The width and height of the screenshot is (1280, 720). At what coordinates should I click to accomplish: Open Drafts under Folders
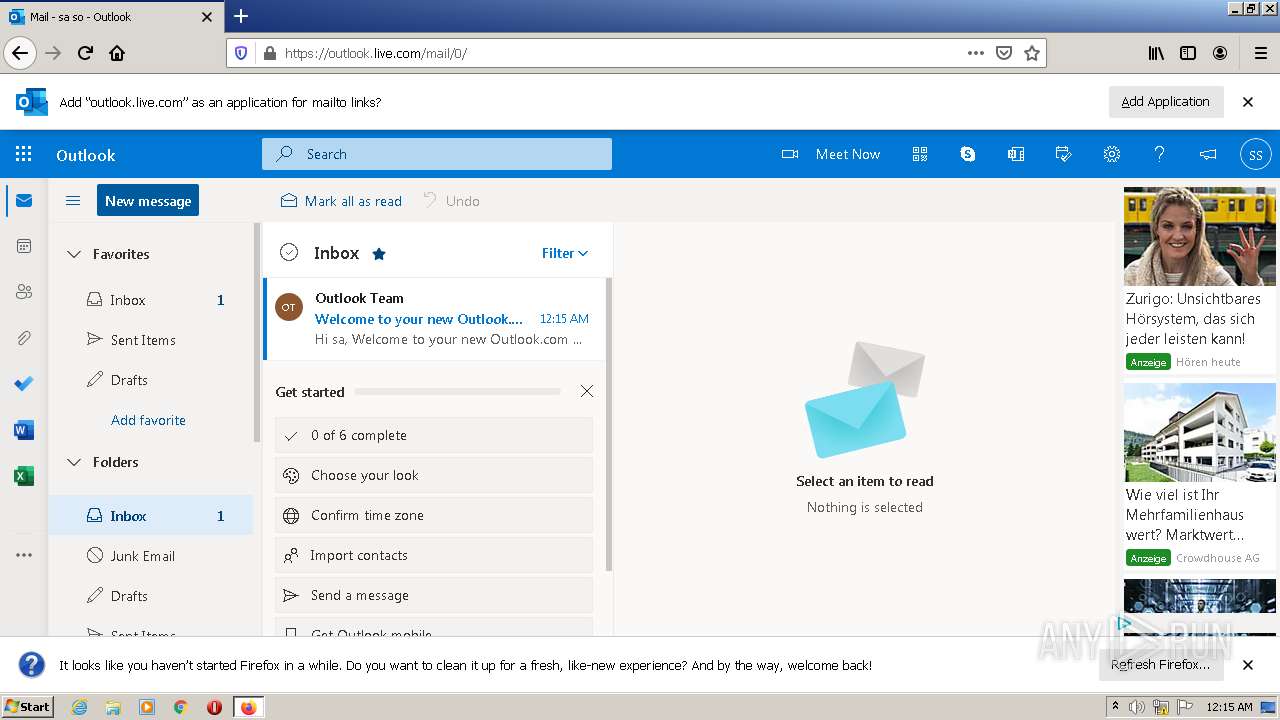tap(151, 596)
